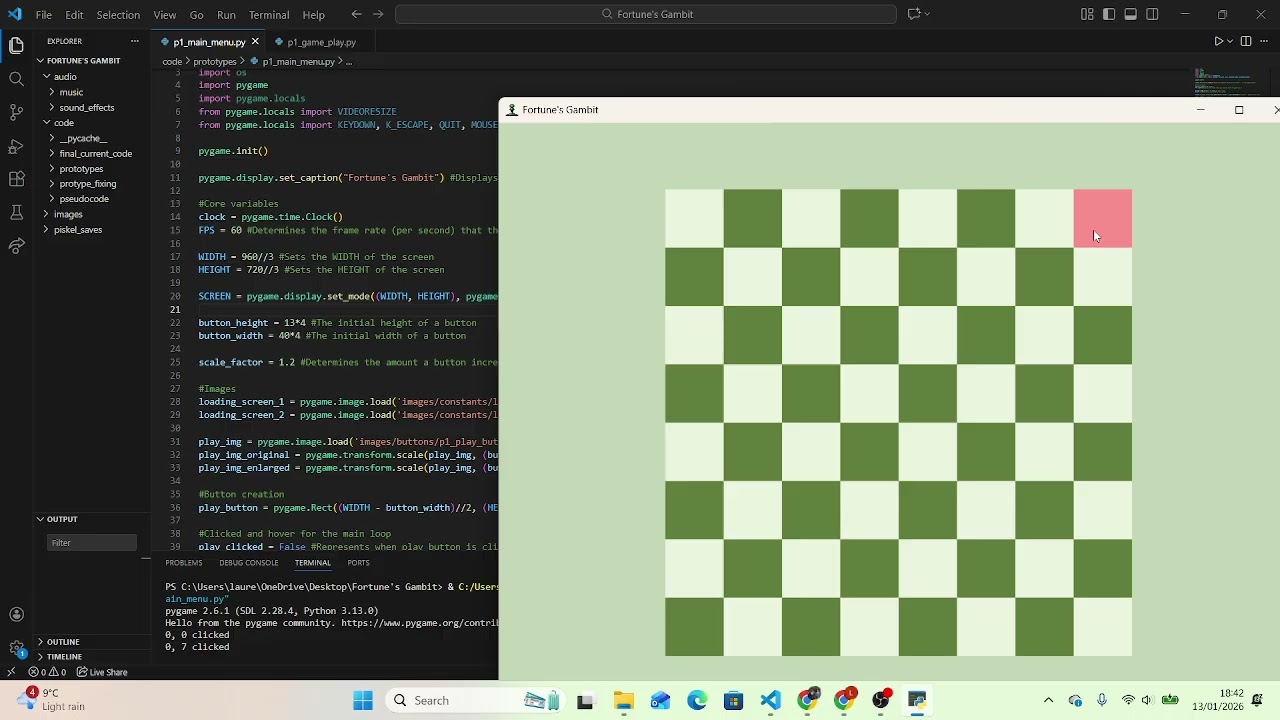Open the Explorer panel ellipsis menu
Viewport: 1280px width, 720px height.
(134, 41)
